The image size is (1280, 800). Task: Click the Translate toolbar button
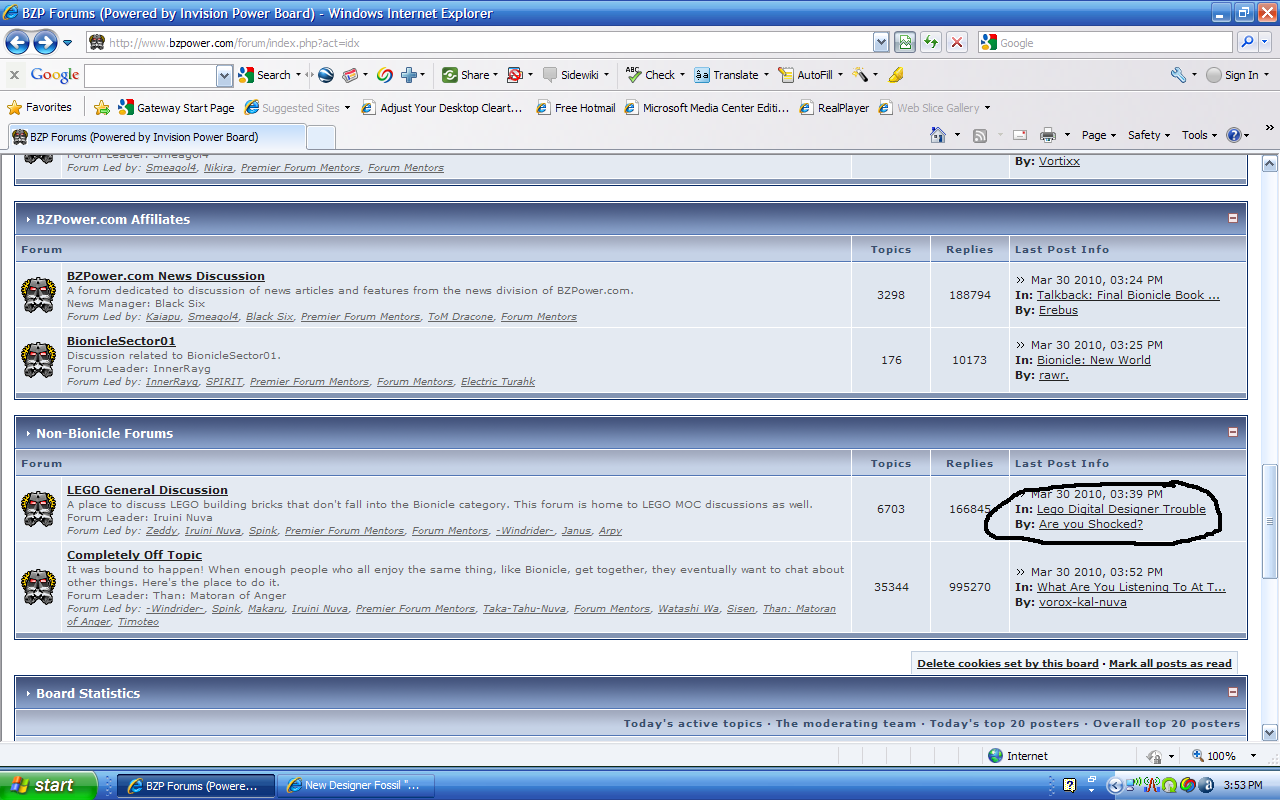[727, 75]
